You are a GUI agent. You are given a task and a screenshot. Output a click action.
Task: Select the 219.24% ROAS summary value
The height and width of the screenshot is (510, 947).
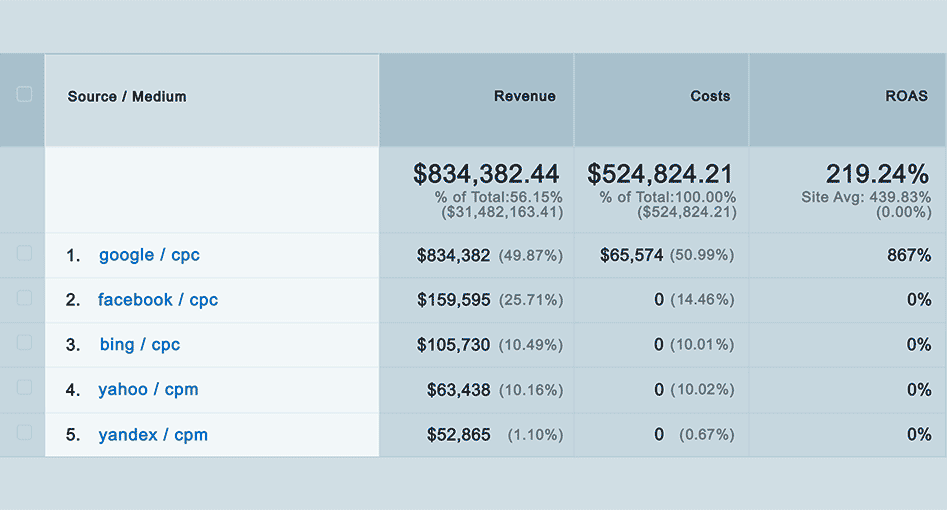tap(877, 174)
